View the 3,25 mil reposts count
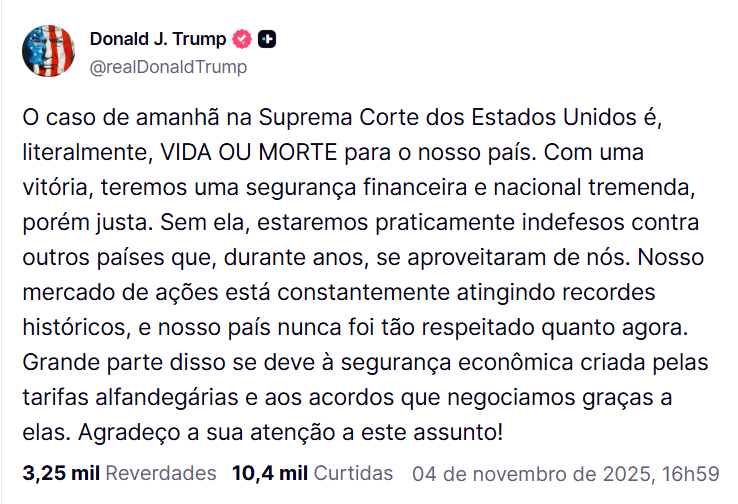Image resolution: width=738 pixels, height=504 pixels. 61,472
